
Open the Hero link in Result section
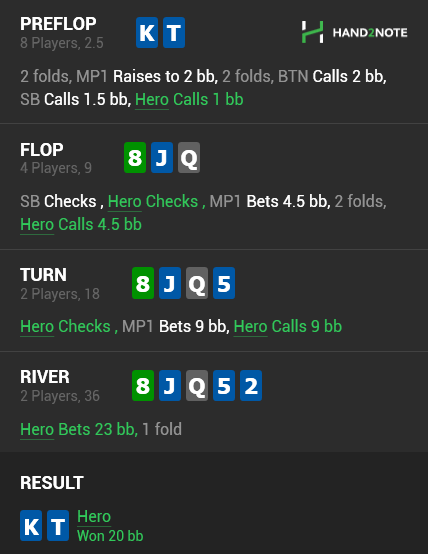click(94, 517)
